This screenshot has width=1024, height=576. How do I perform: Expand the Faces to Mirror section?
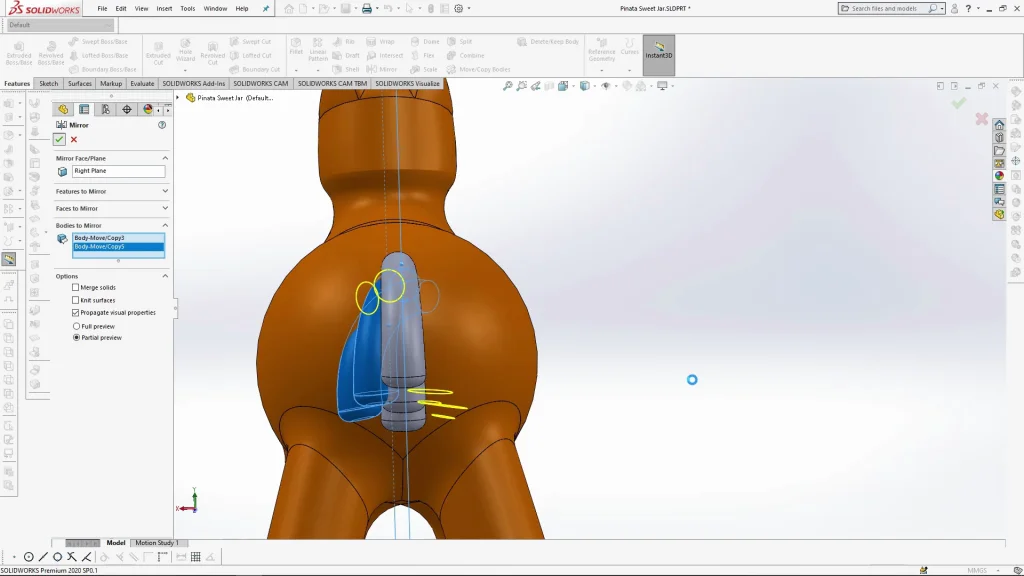[165, 208]
